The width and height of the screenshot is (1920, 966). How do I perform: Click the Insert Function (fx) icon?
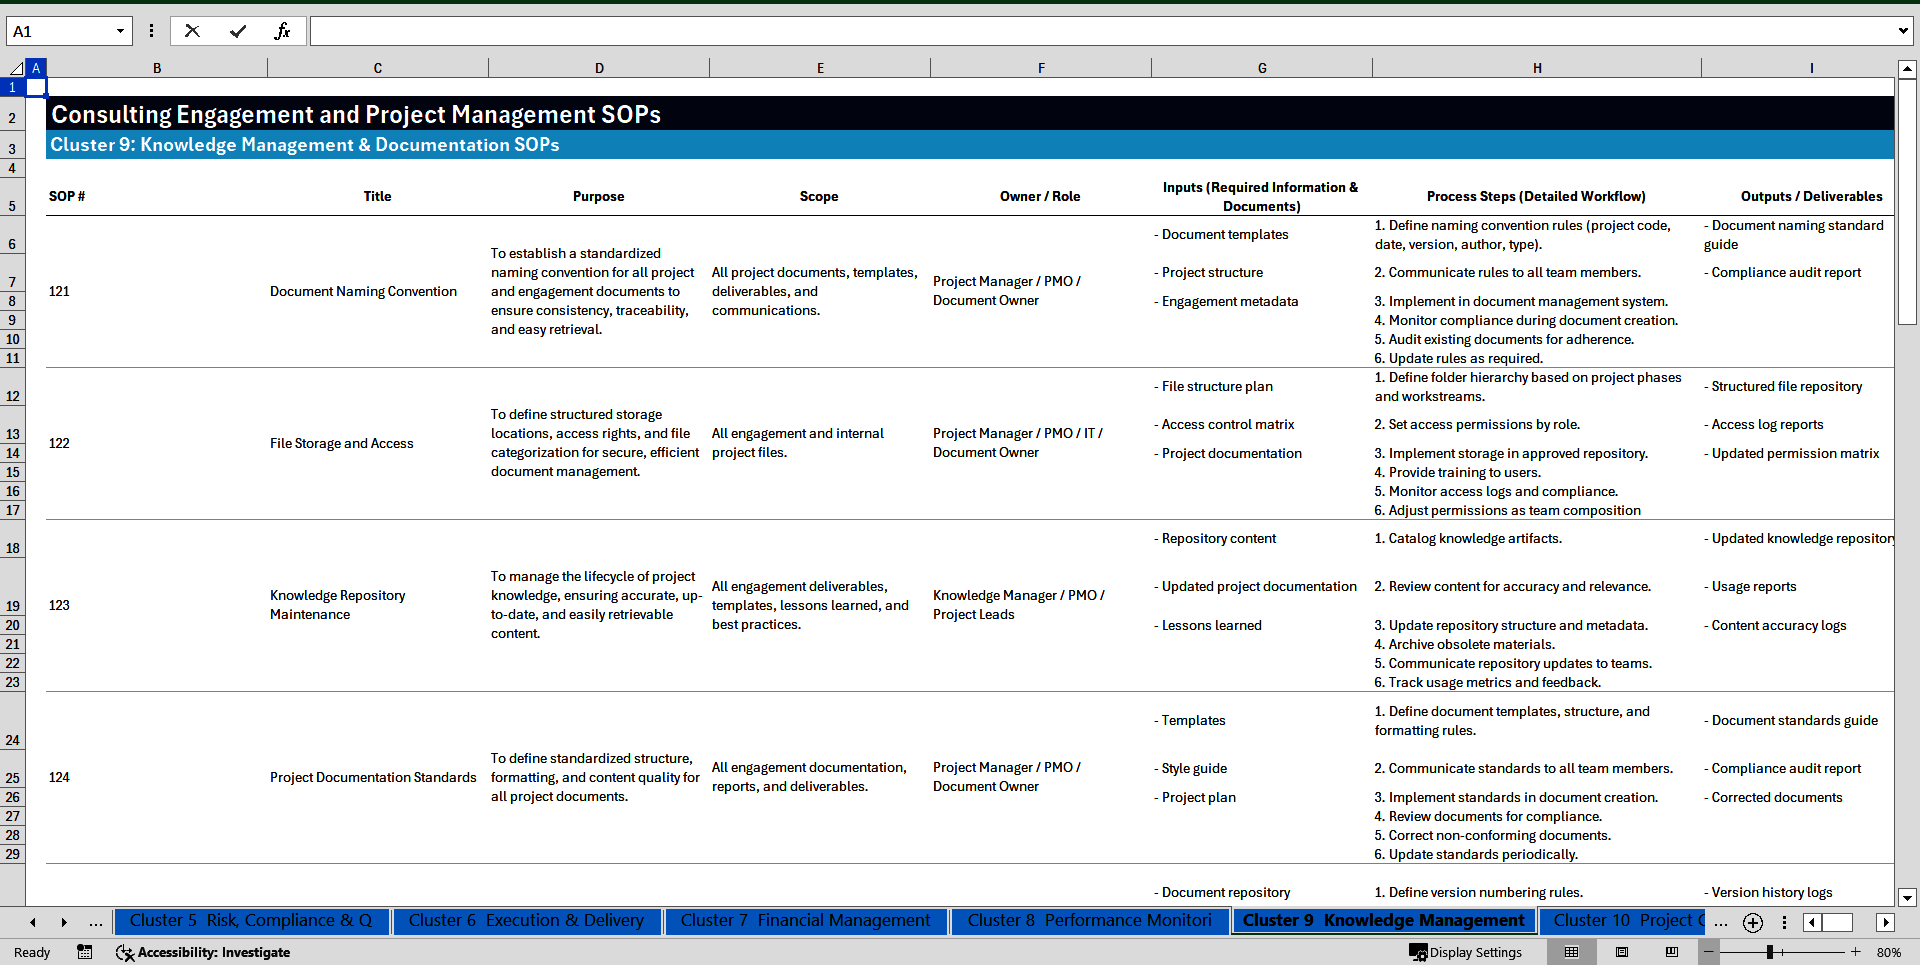pos(284,31)
